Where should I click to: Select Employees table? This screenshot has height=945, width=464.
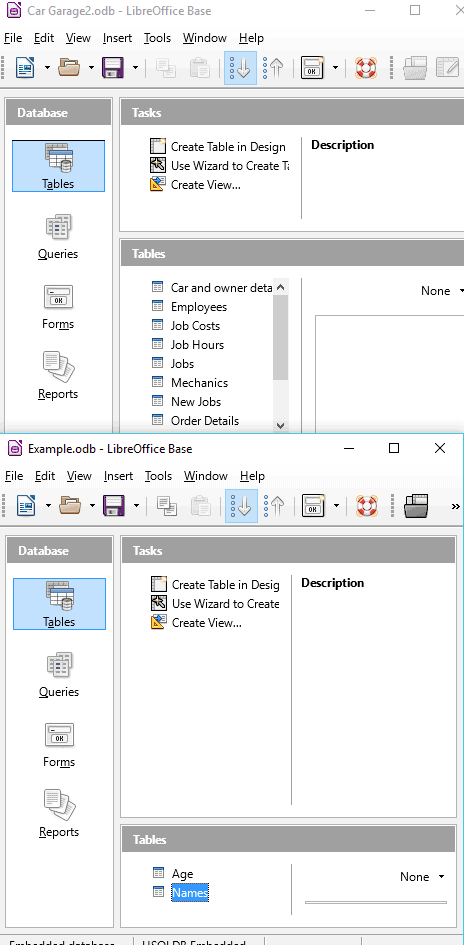tap(189, 307)
